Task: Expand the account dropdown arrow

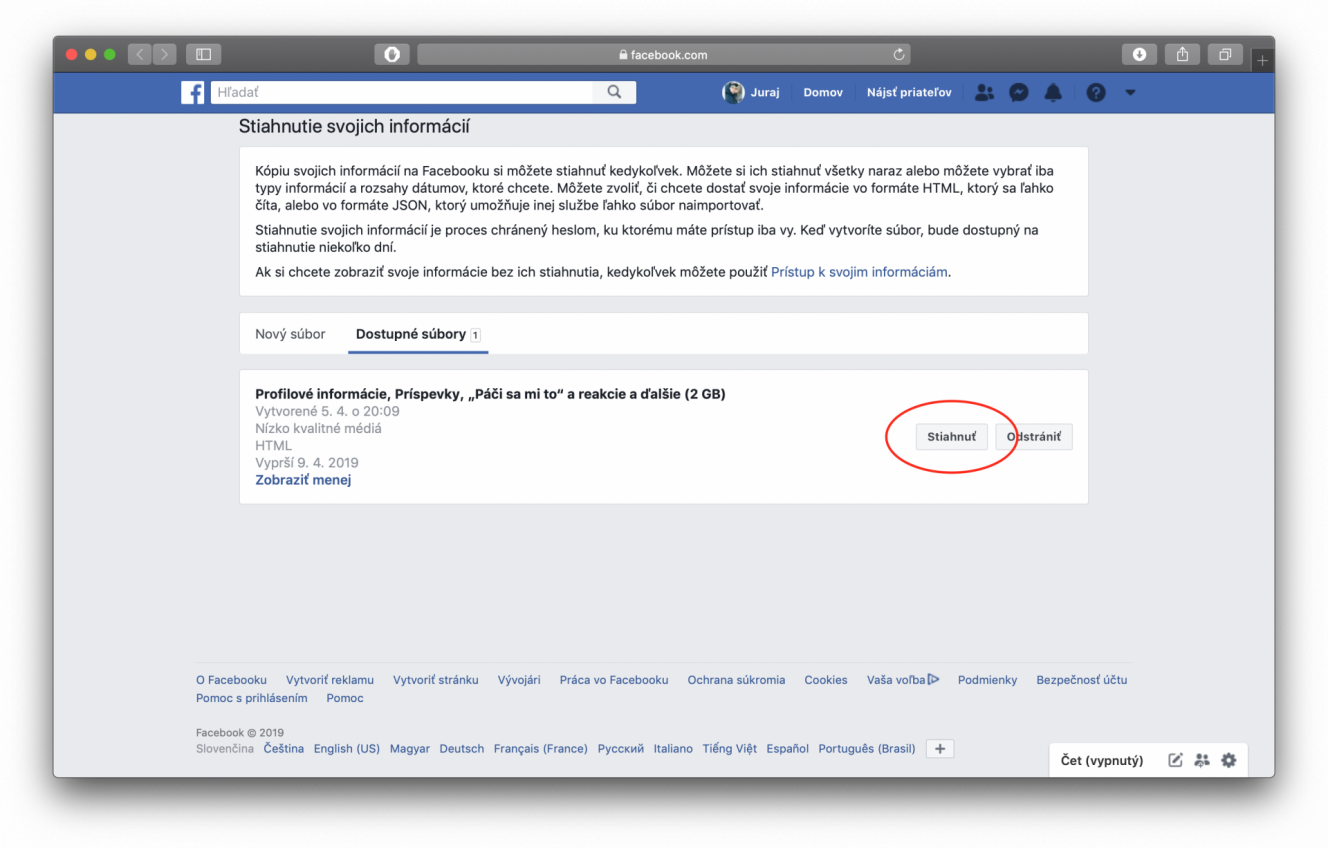Action: click(1130, 92)
